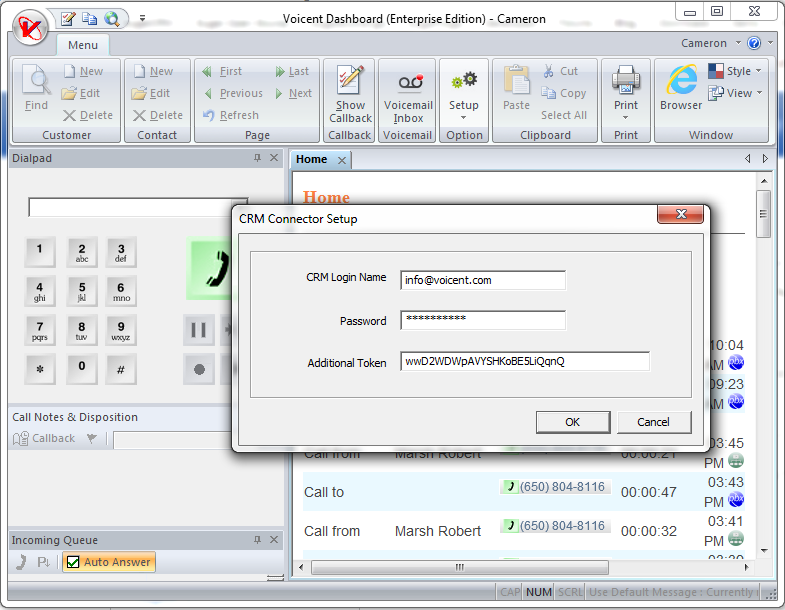The height and width of the screenshot is (610, 785).
Task: Go to the First page
Action: 222,71
